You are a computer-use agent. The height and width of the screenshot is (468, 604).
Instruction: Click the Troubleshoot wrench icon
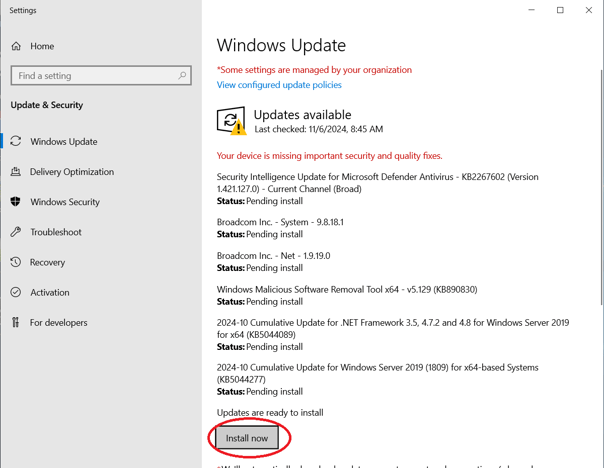[16, 232]
